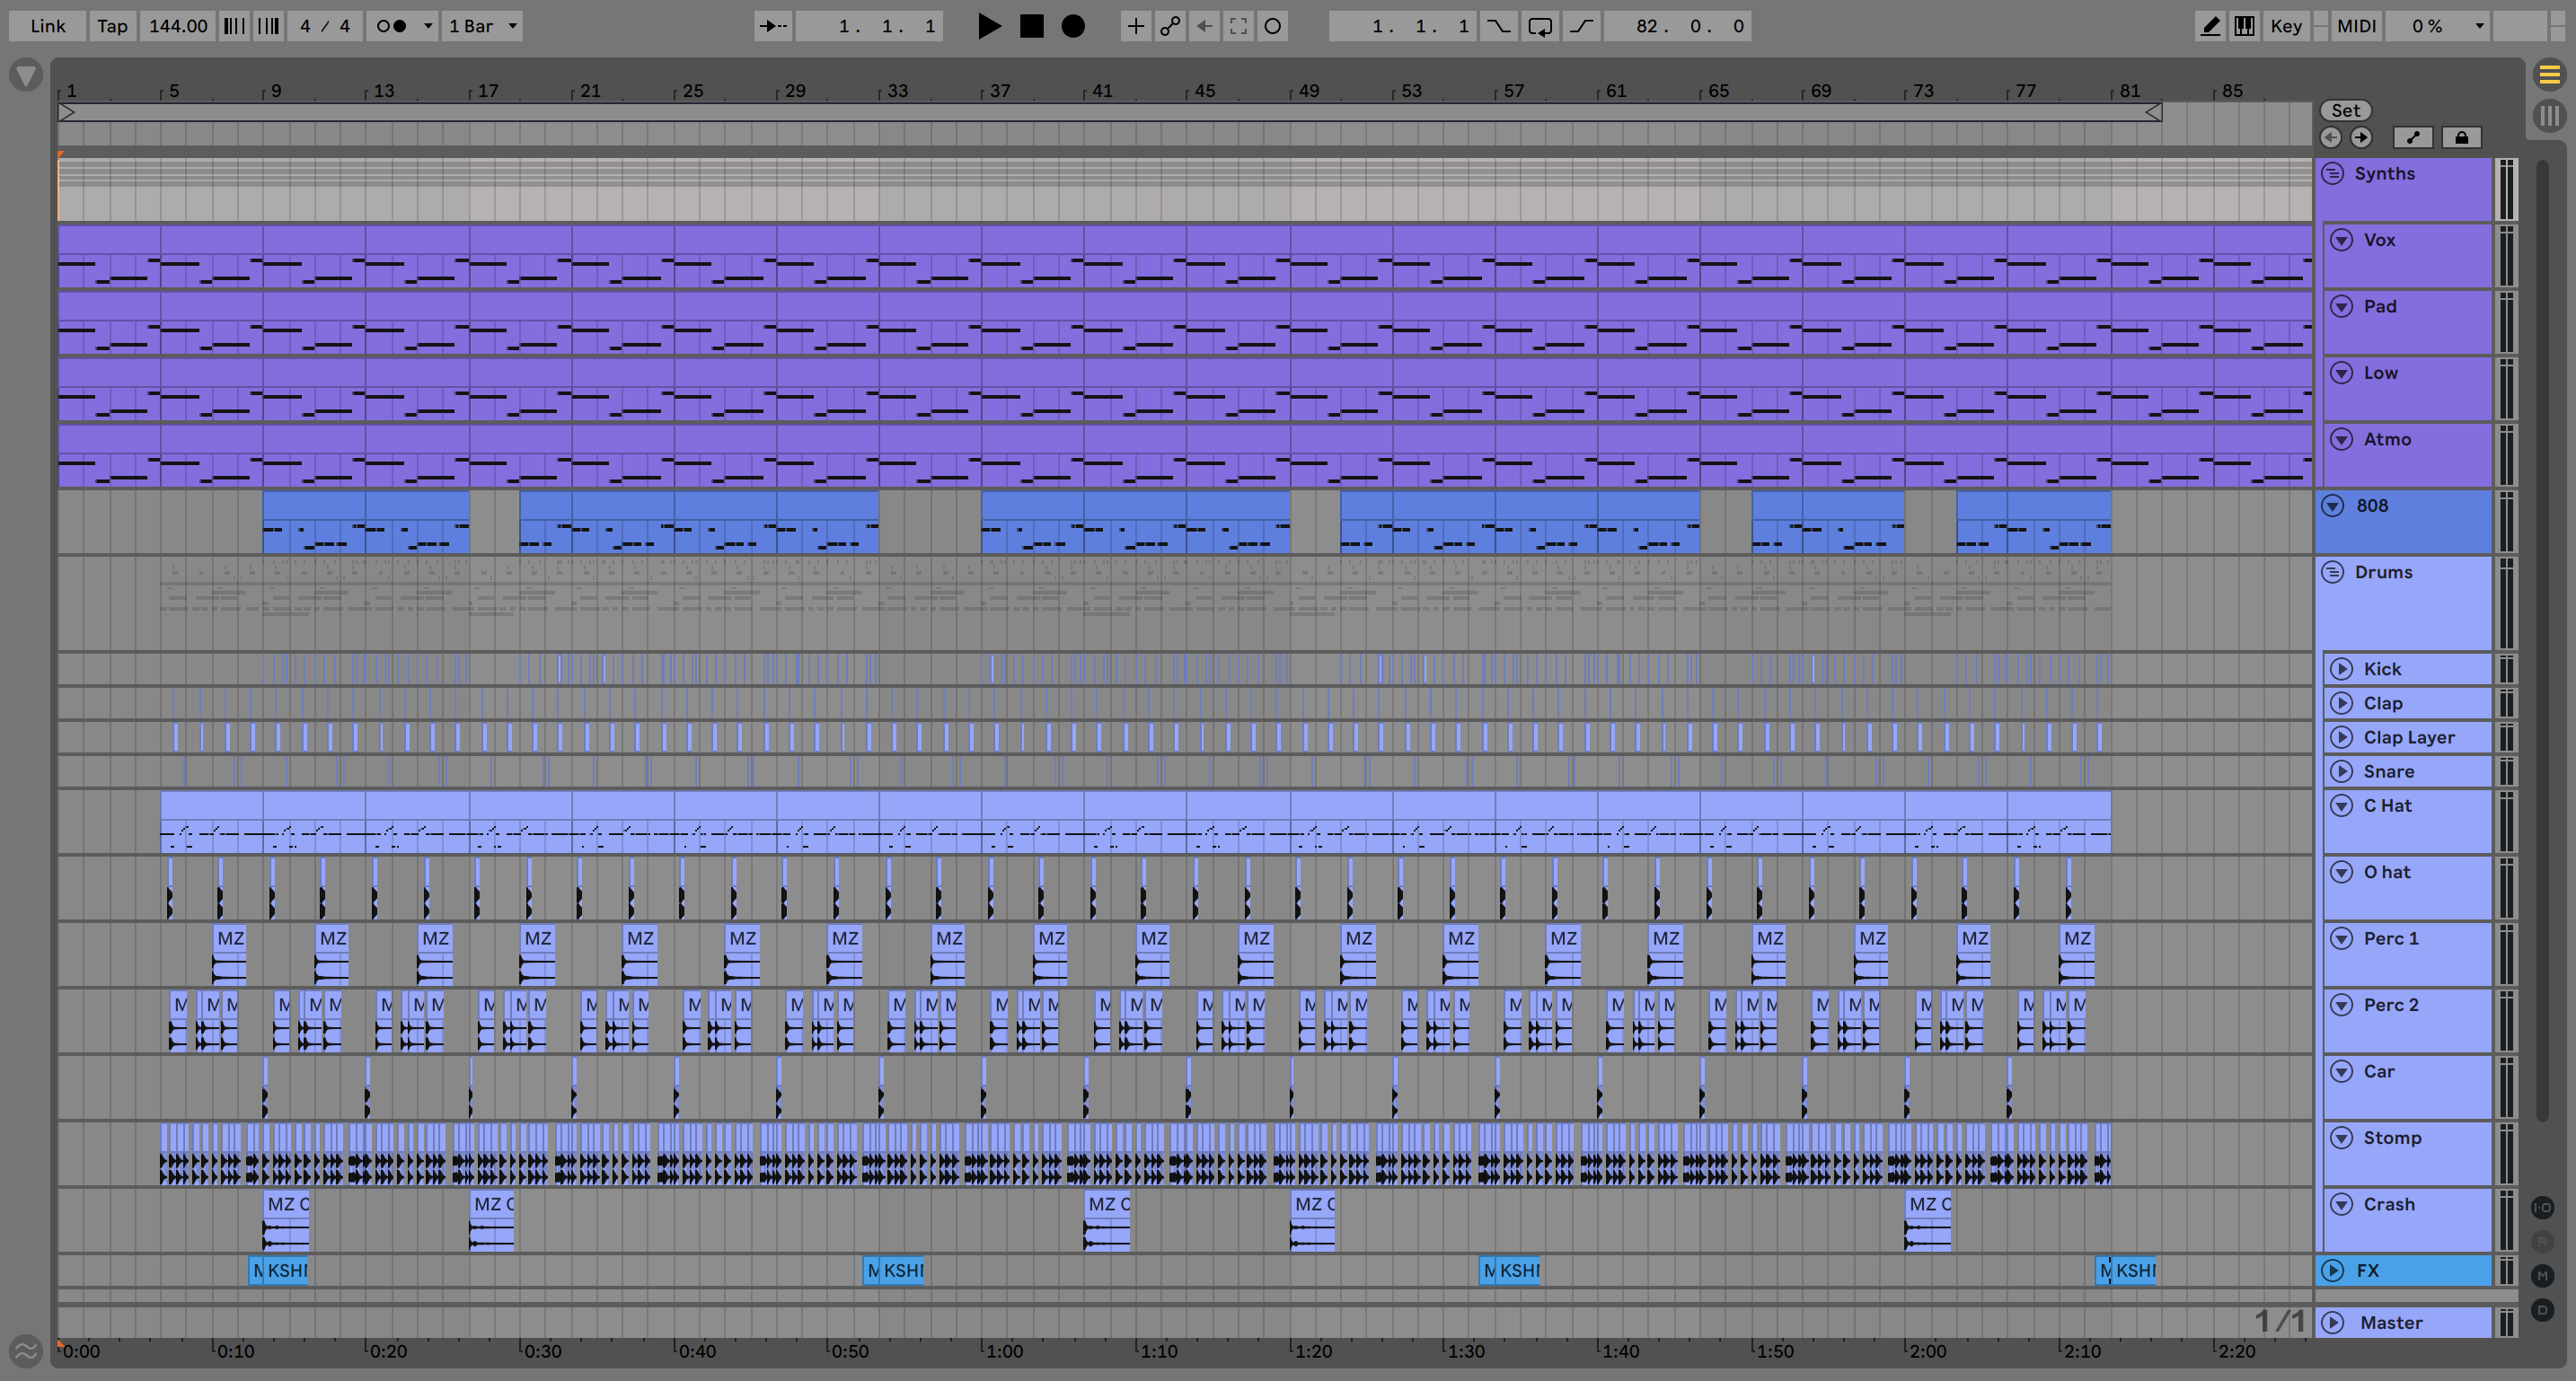Toggle the arrangement Loop switch
Screen dimensions: 2576x1381
click(x=1539, y=26)
